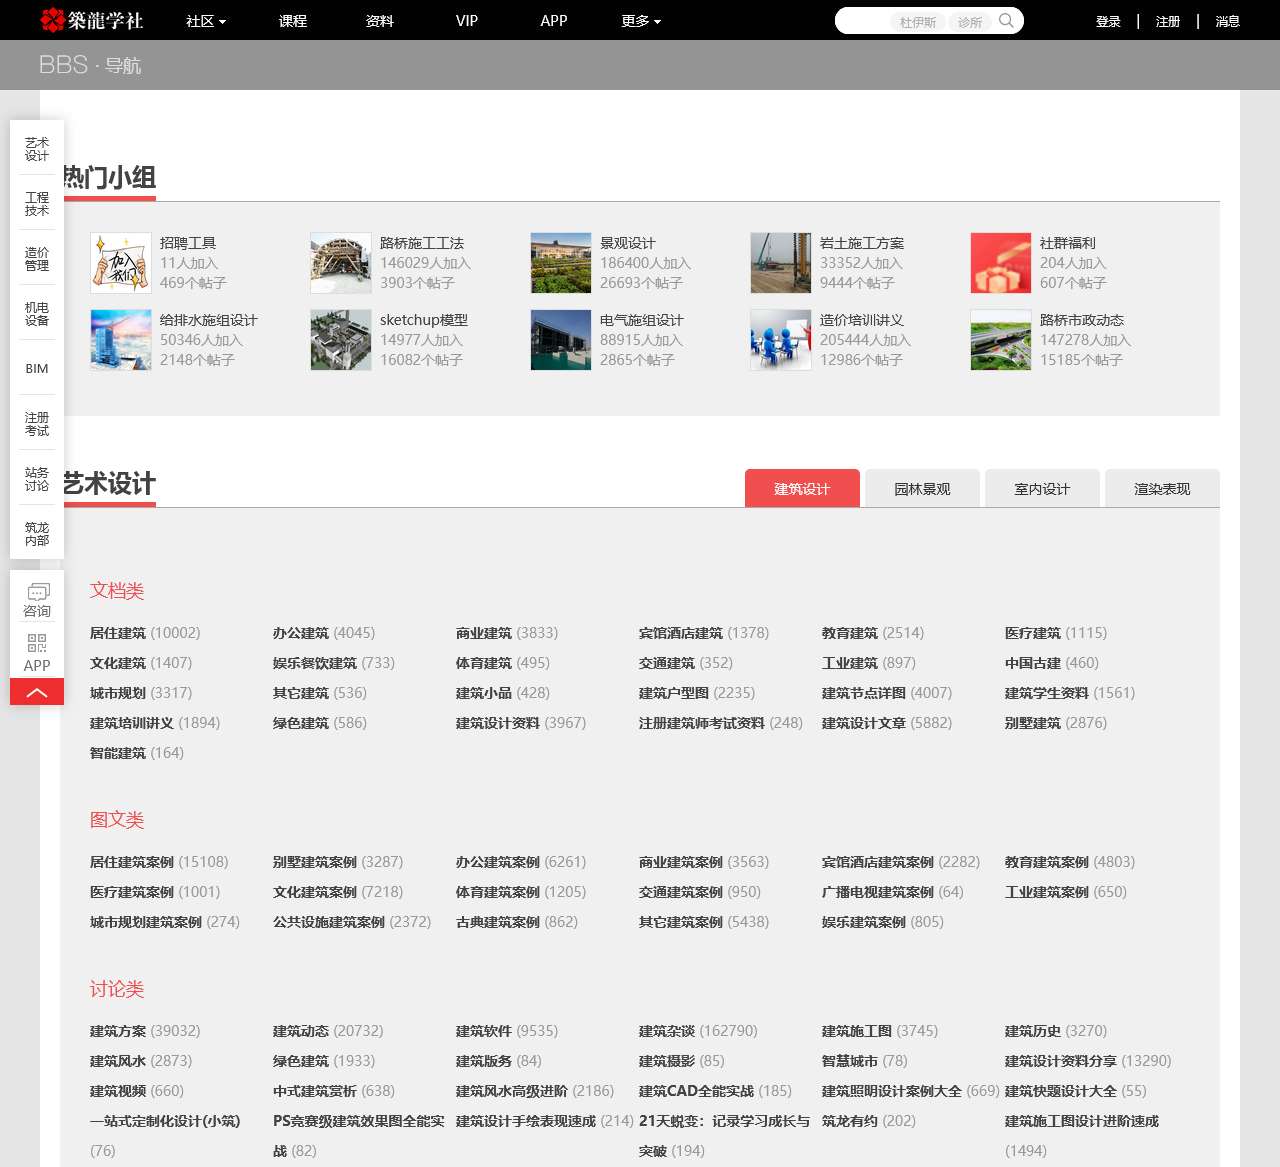1280x1167 pixels.
Task: Open the 建筑风水高级进阶 (2186) forum
Action: [x=535, y=1091]
